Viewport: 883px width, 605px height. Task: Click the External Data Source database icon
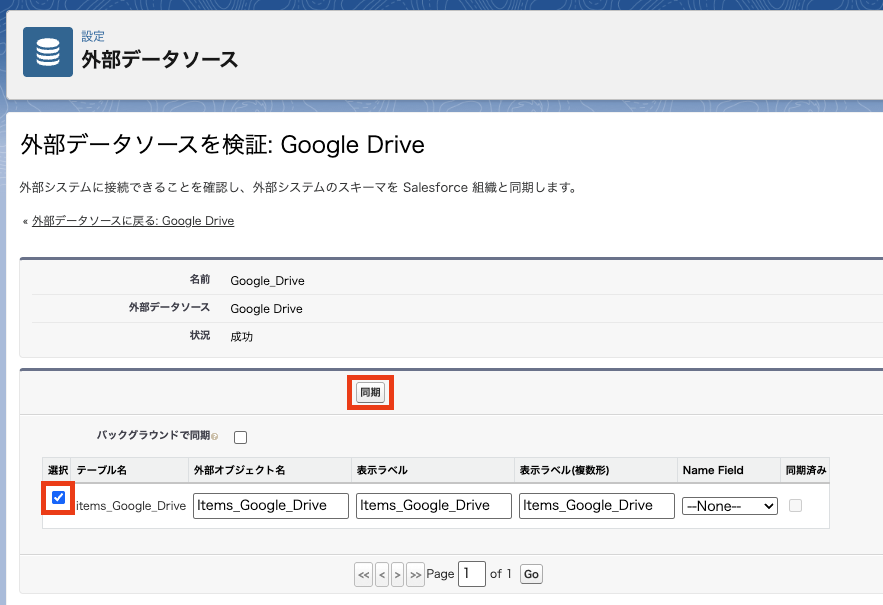[48, 52]
